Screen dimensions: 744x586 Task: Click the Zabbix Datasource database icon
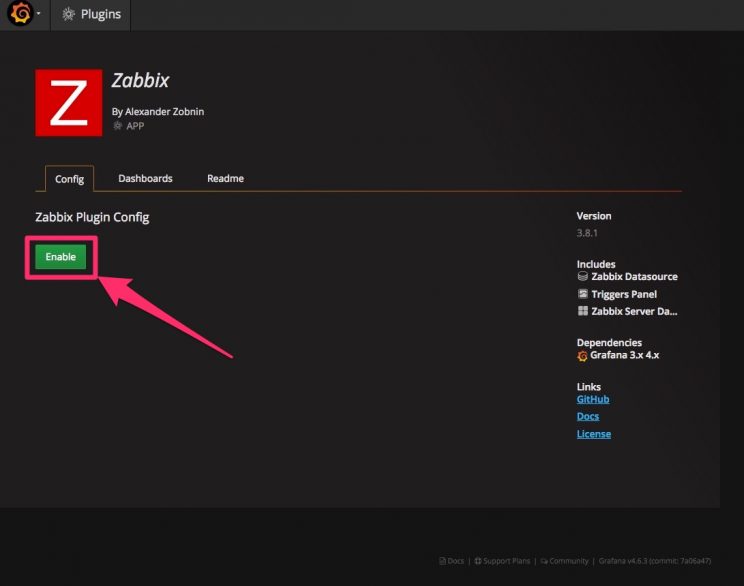click(x=583, y=277)
